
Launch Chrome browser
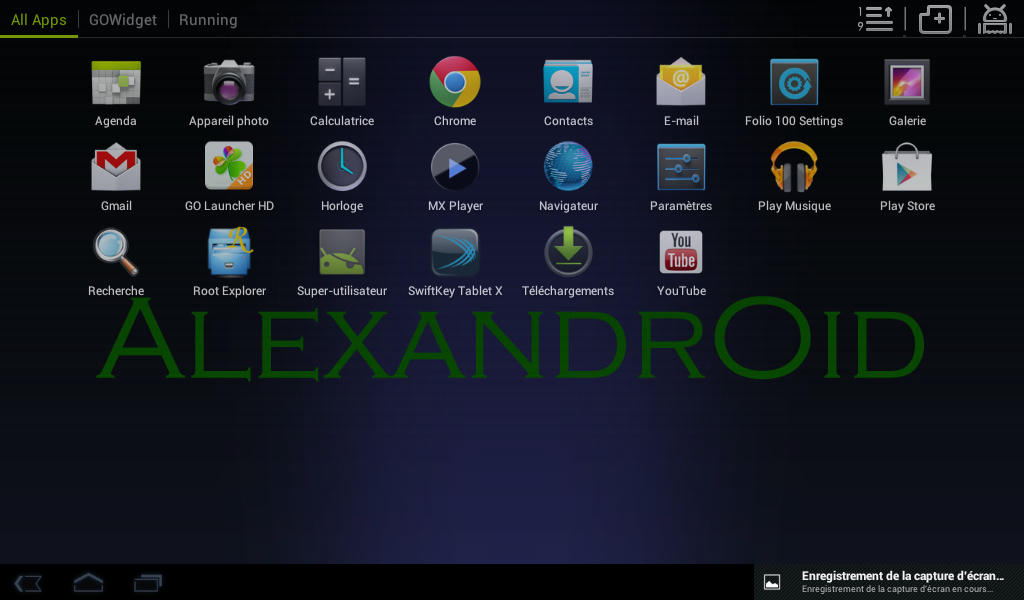[455, 91]
